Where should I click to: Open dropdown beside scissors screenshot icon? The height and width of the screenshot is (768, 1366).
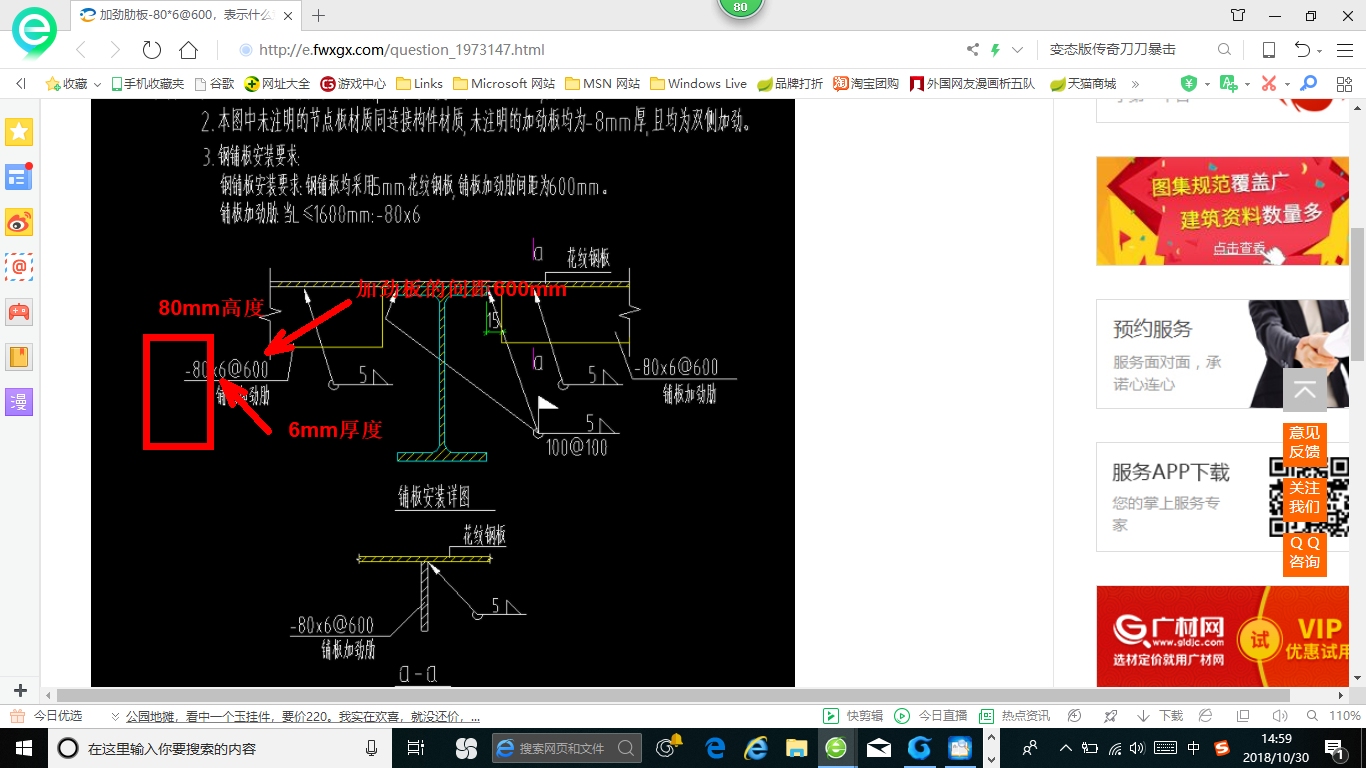click(1287, 84)
